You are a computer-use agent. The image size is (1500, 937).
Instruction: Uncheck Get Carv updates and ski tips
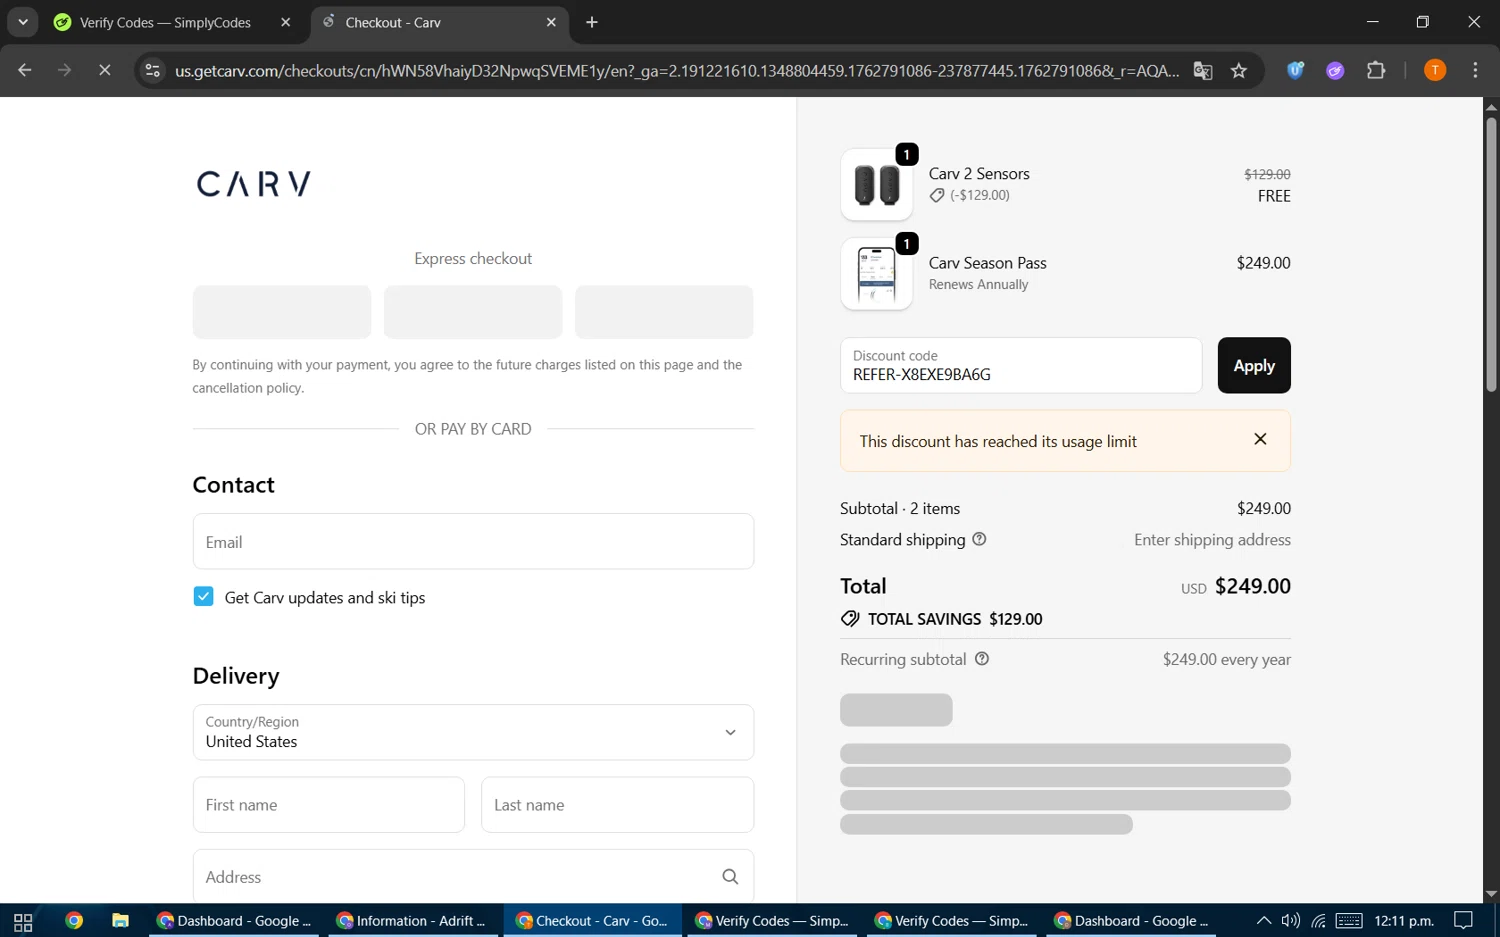pos(203,596)
